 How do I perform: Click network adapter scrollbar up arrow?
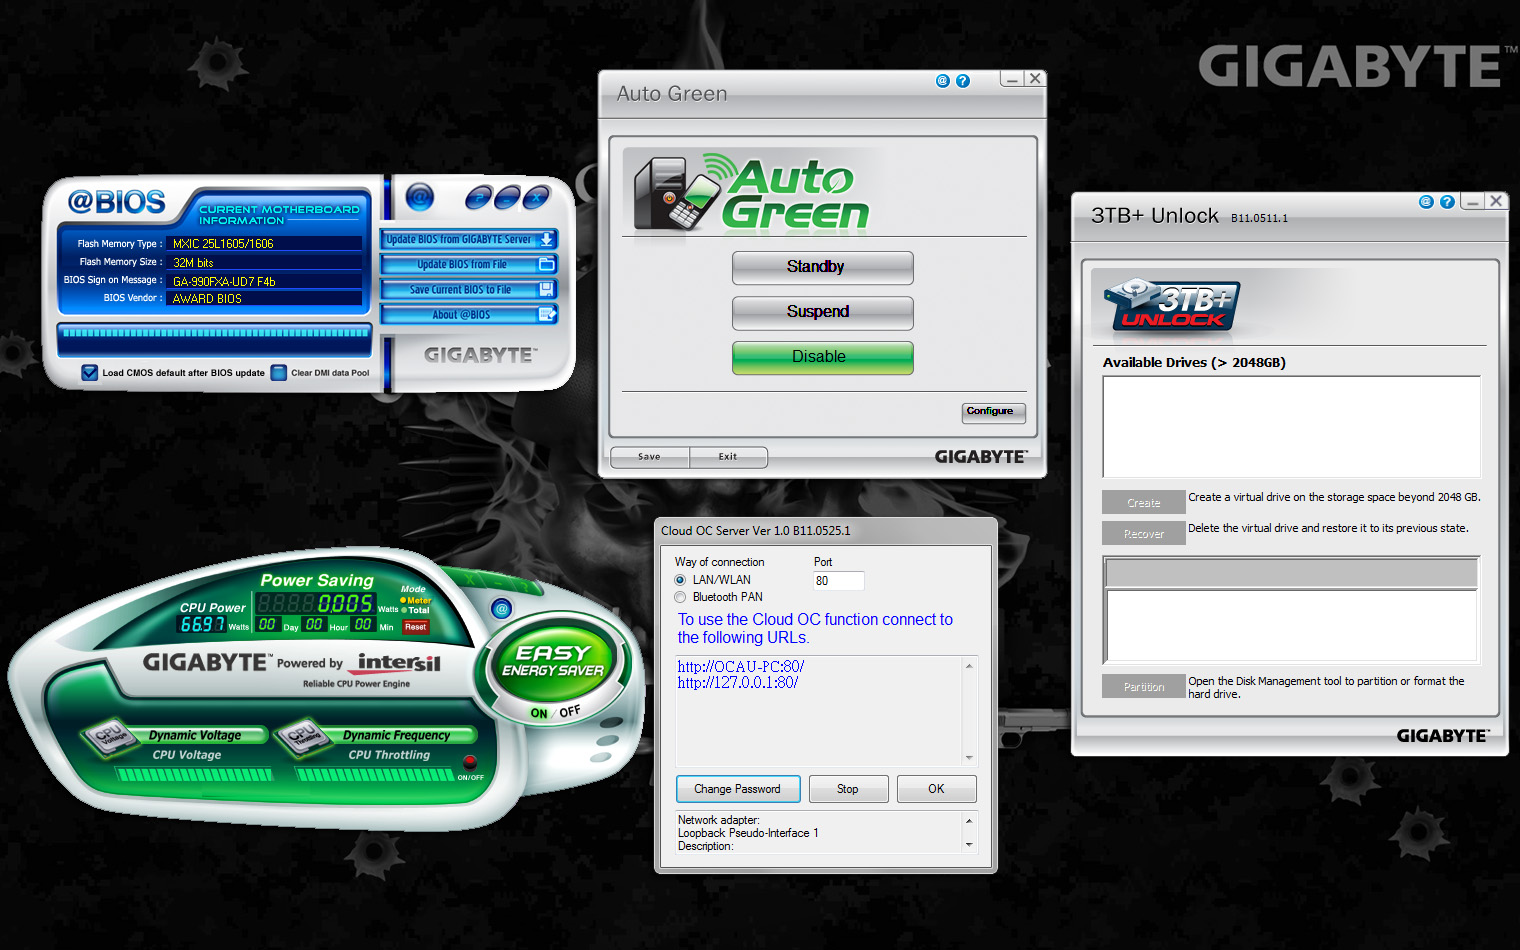tap(969, 819)
